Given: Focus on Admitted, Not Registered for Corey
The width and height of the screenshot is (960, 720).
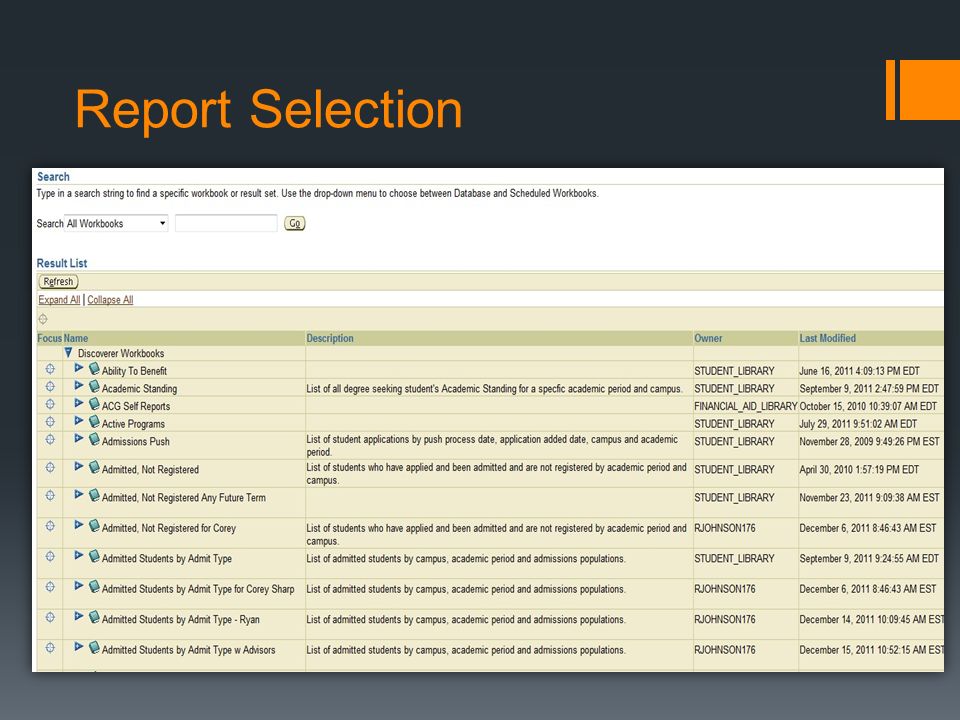Looking at the screenshot, I should click(50, 526).
